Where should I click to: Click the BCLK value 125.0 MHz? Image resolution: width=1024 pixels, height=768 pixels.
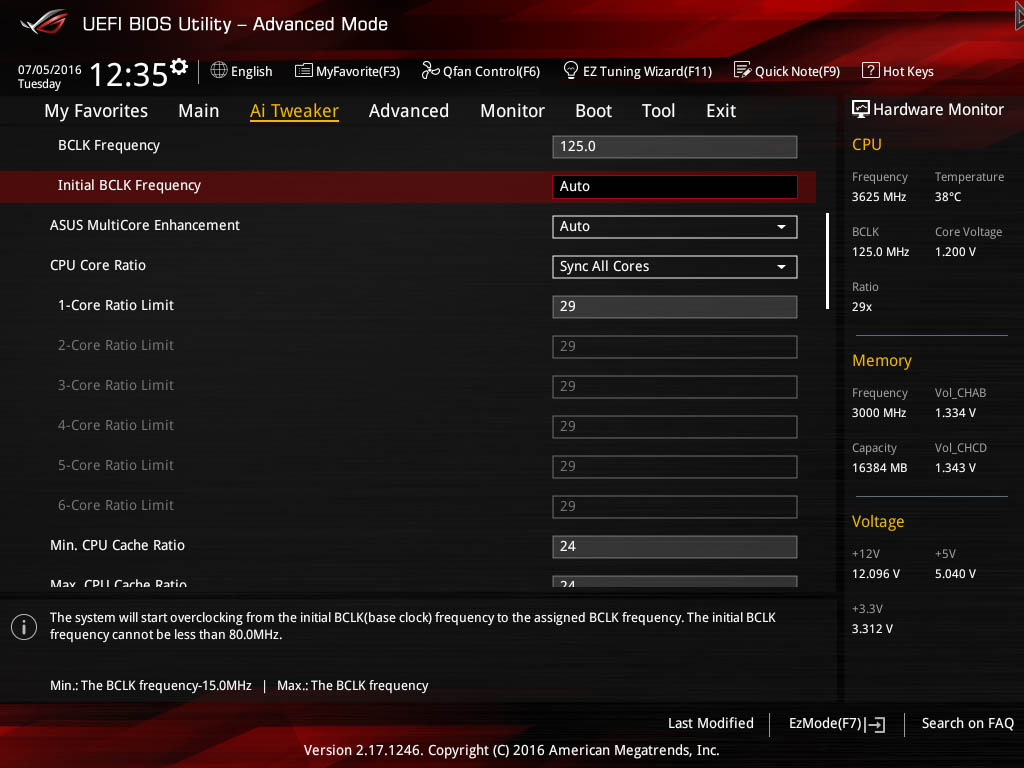pos(880,251)
